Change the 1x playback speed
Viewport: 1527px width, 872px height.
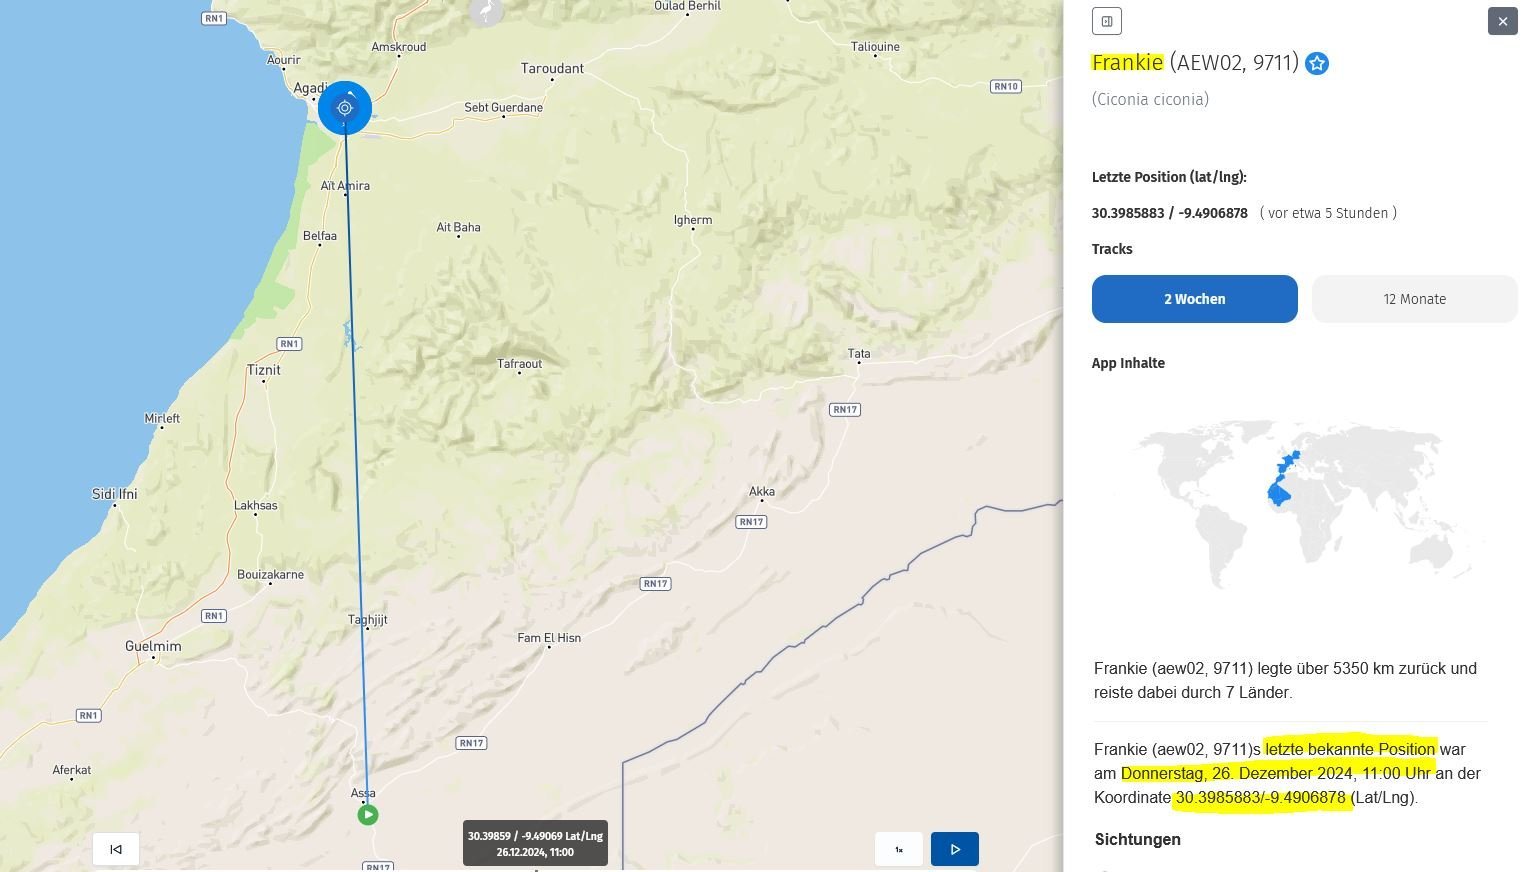click(898, 849)
